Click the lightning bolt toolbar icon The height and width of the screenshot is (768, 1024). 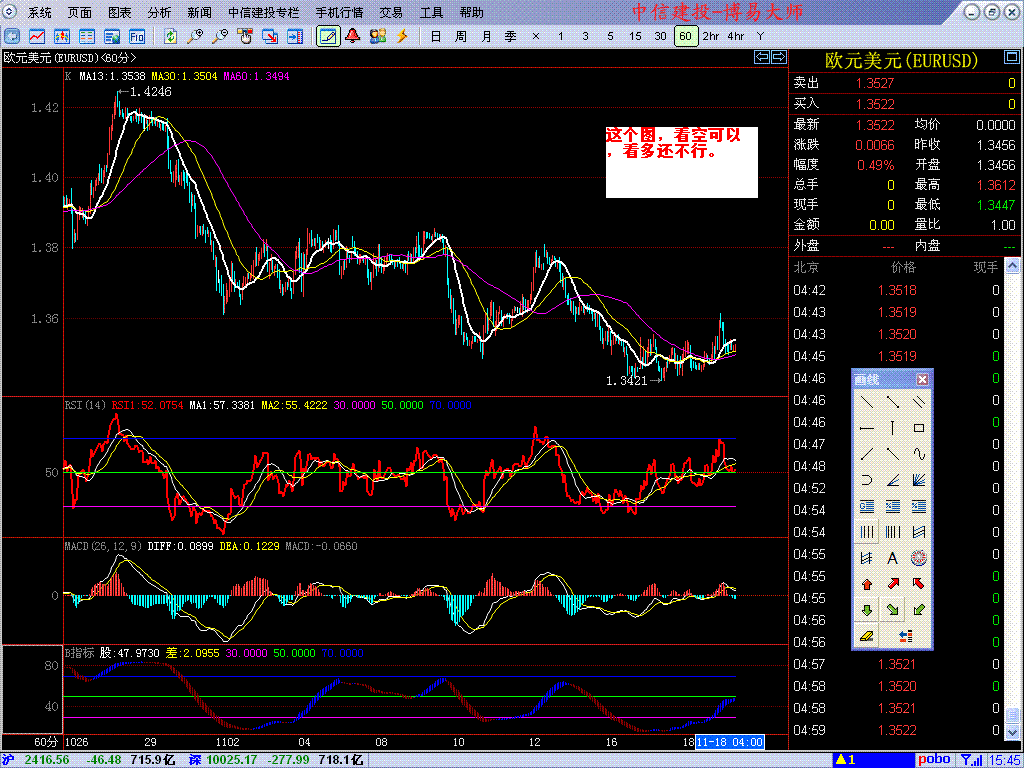tap(402, 36)
